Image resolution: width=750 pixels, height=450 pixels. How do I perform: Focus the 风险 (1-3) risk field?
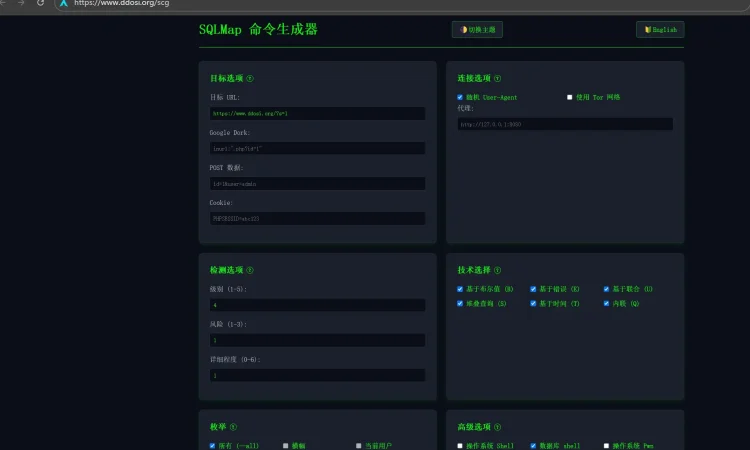tap(318, 340)
